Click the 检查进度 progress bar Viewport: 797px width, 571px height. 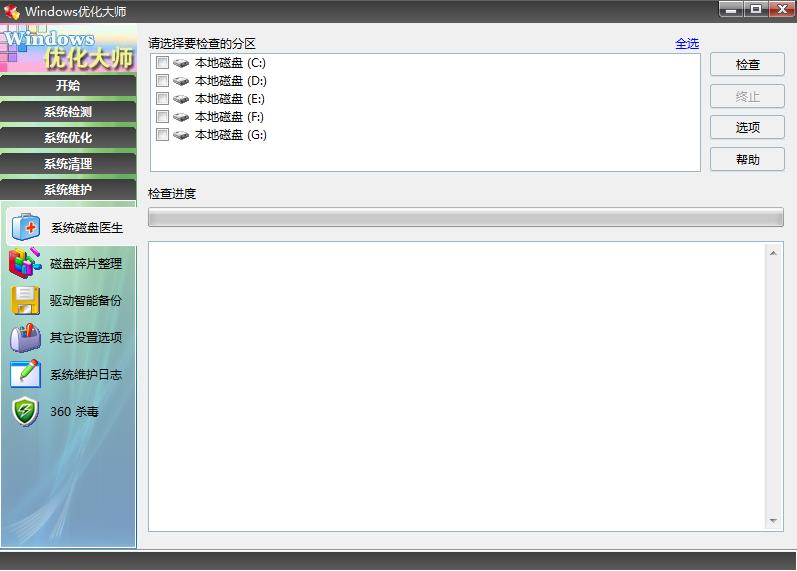[x=466, y=217]
